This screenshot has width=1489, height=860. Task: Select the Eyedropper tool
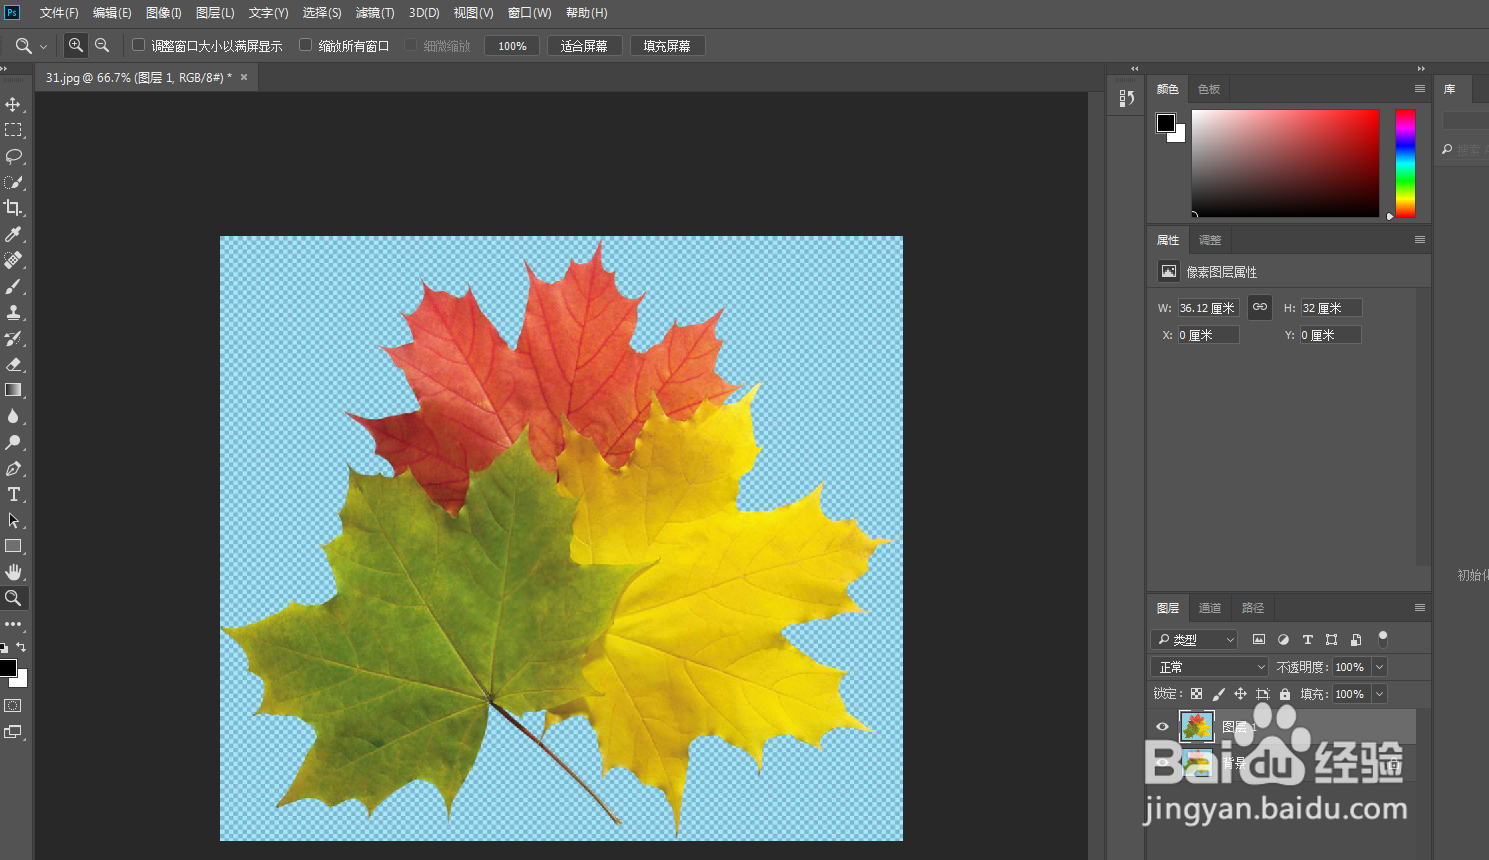pos(13,234)
